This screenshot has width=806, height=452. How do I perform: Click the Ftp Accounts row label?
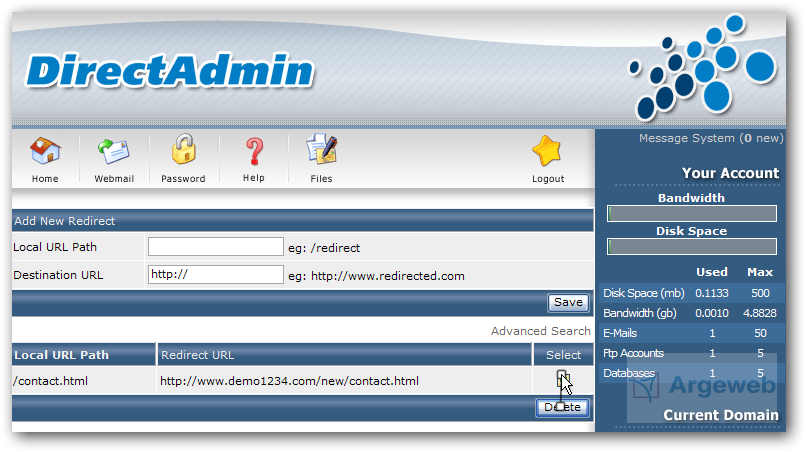(x=633, y=353)
